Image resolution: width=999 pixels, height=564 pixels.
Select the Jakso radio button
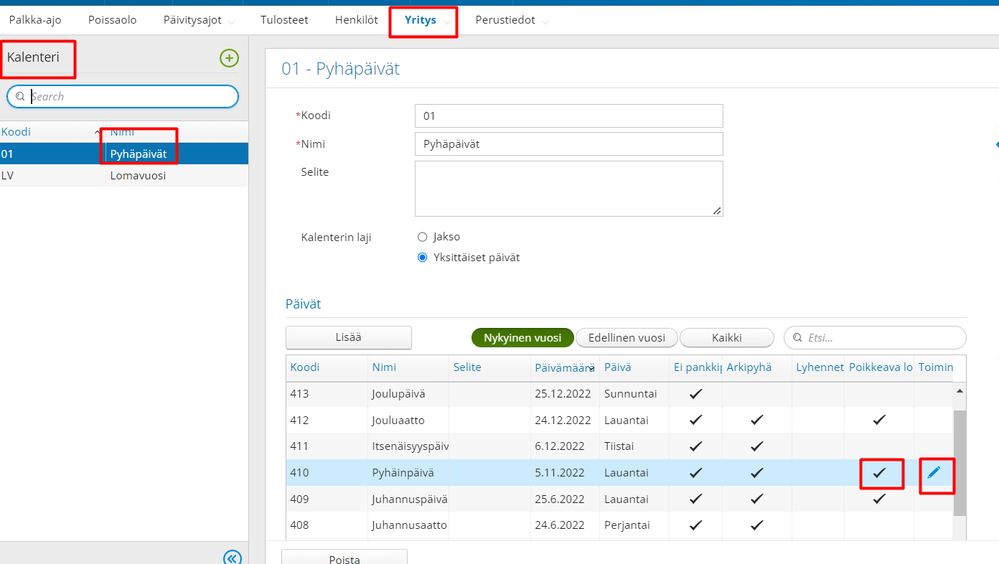[422, 237]
